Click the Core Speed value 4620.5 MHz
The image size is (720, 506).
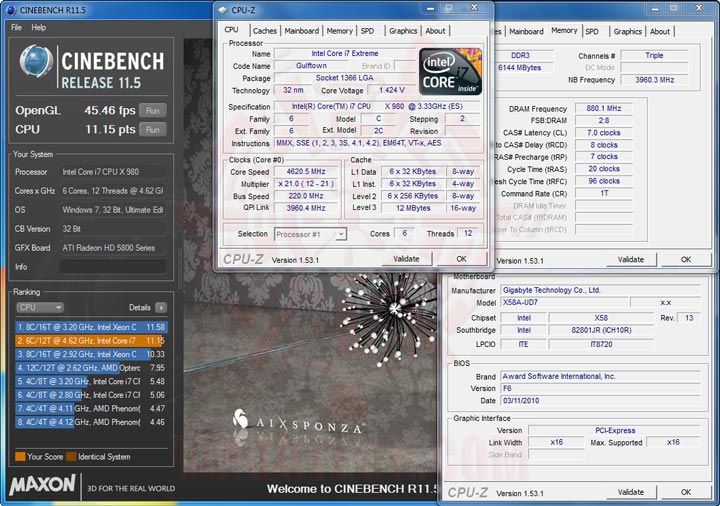pos(306,171)
